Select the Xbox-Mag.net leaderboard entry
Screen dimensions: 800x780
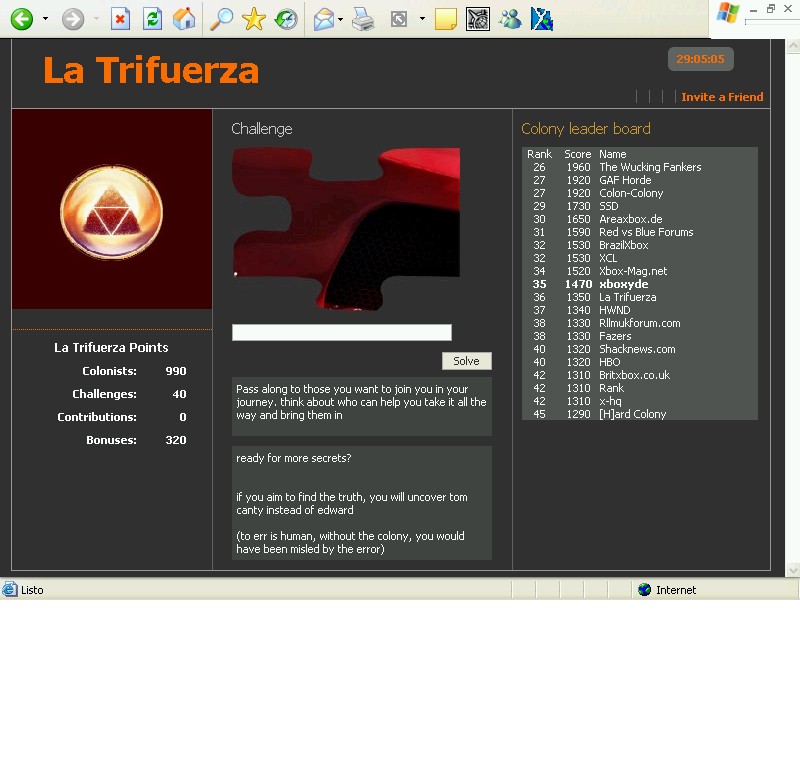[x=640, y=271]
